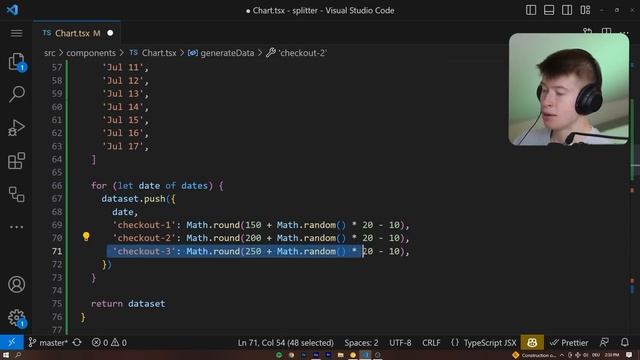This screenshot has width=640, height=360.
Task: Click line number 71 in the gutter
Action: point(57,251)
